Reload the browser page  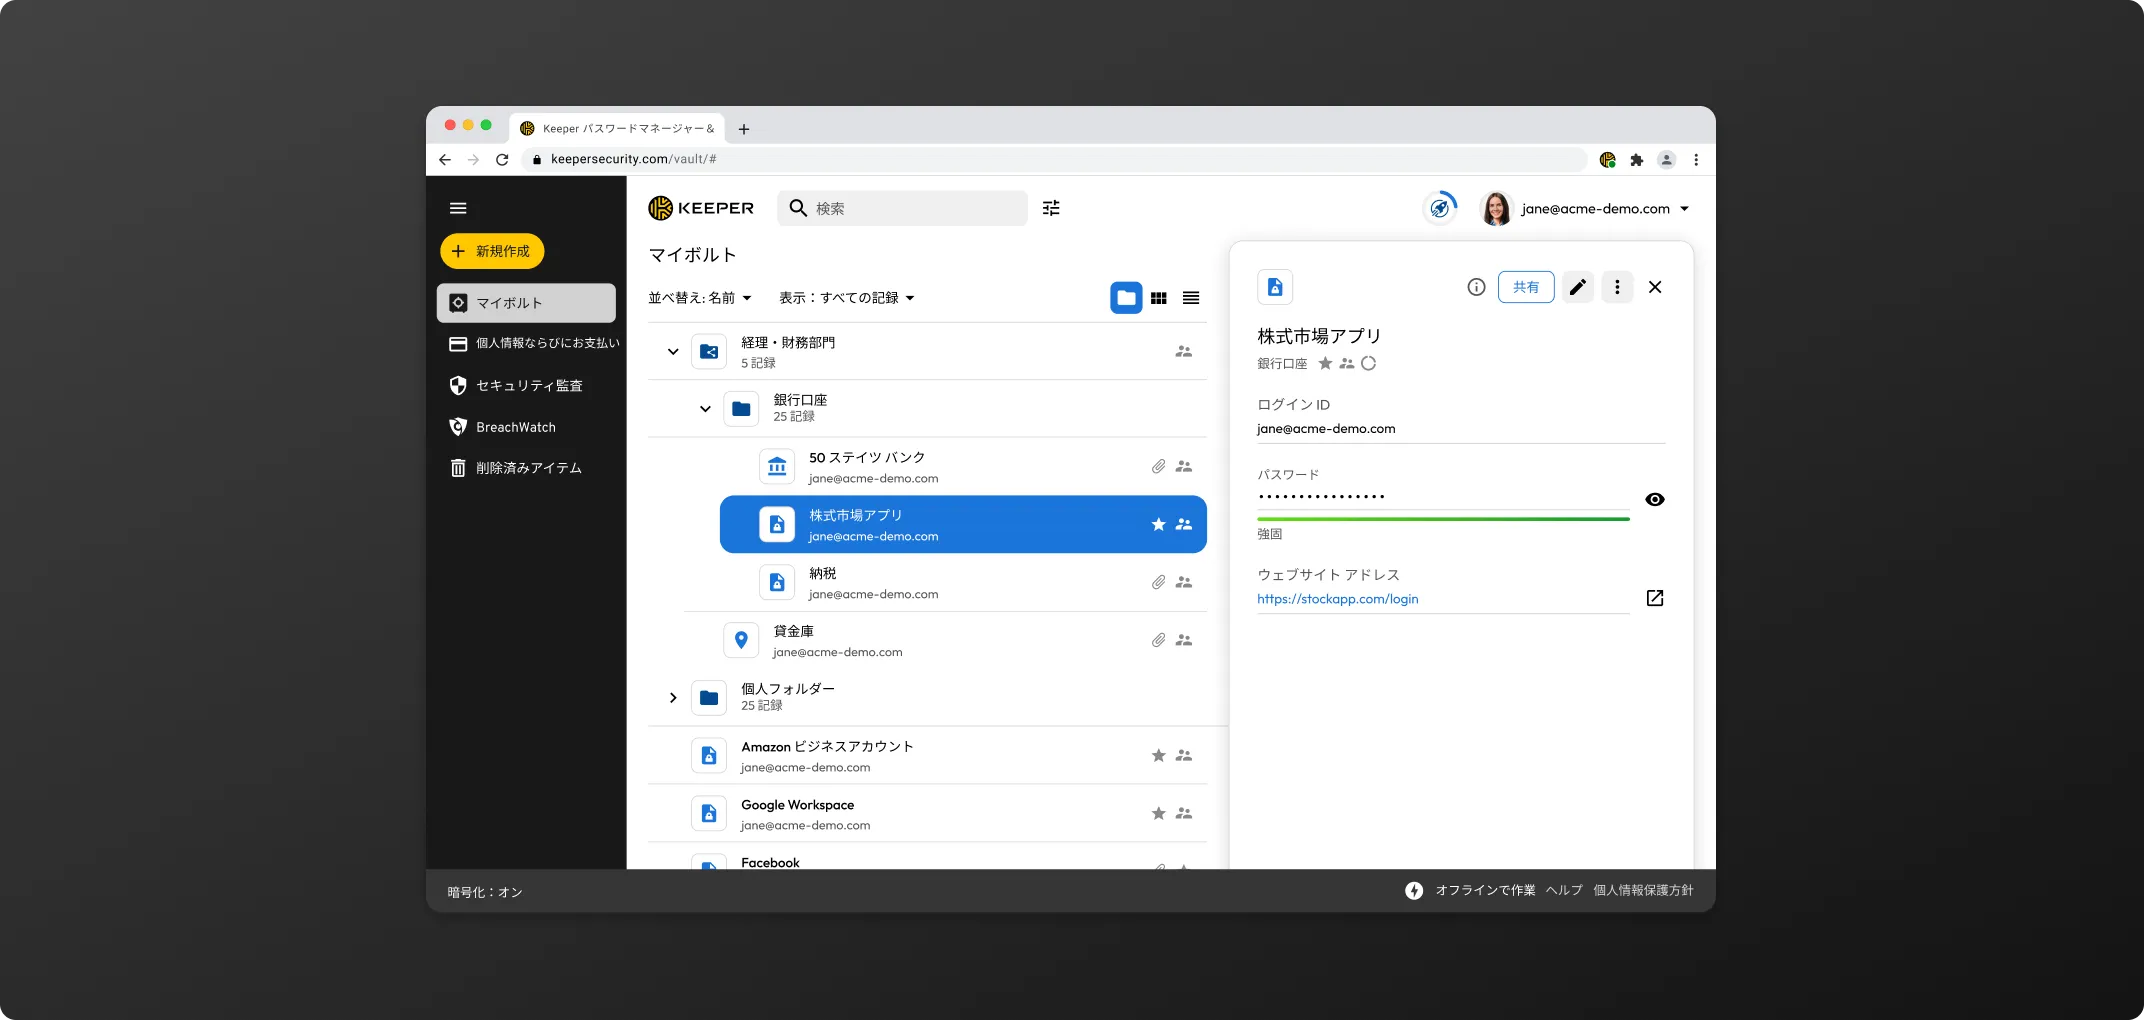(502, 159)
